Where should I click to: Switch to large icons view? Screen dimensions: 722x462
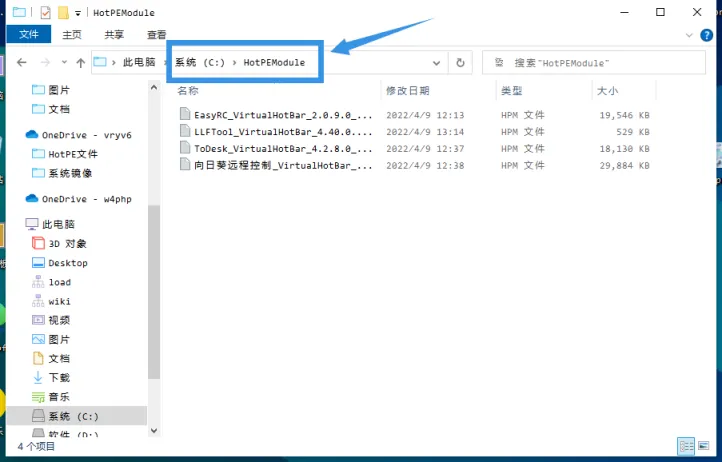point(703,446)
